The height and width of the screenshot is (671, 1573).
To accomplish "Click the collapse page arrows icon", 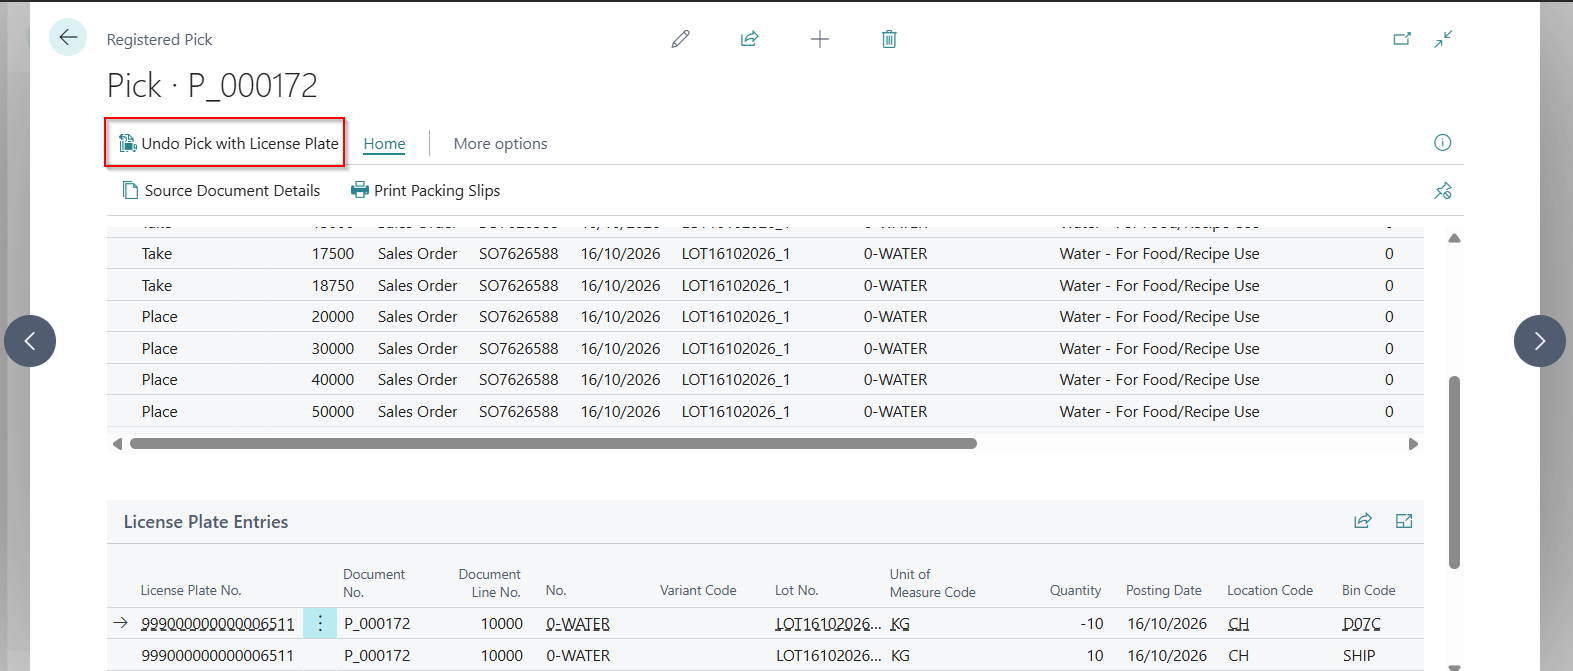I will pos(1443,39).
